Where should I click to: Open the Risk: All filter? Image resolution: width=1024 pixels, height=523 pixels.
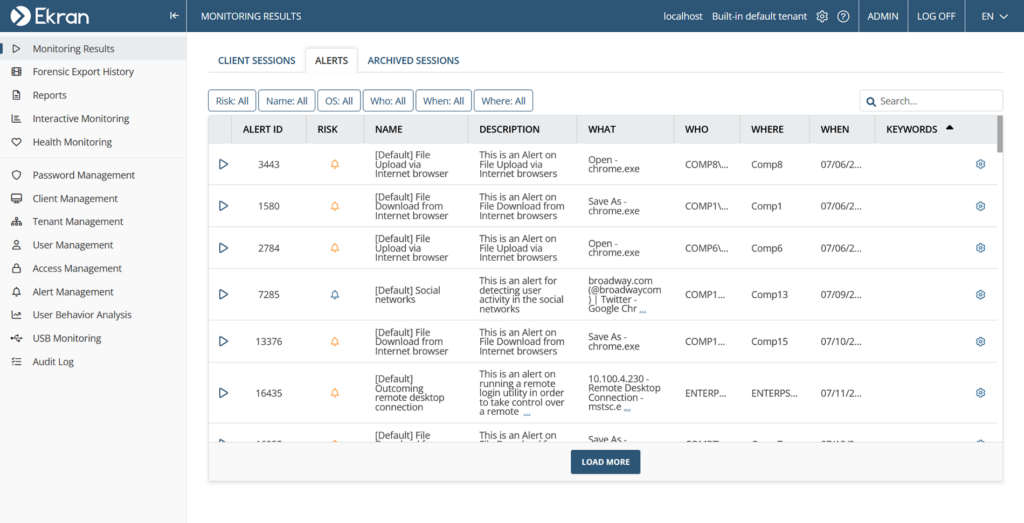[x=232, y=101]
